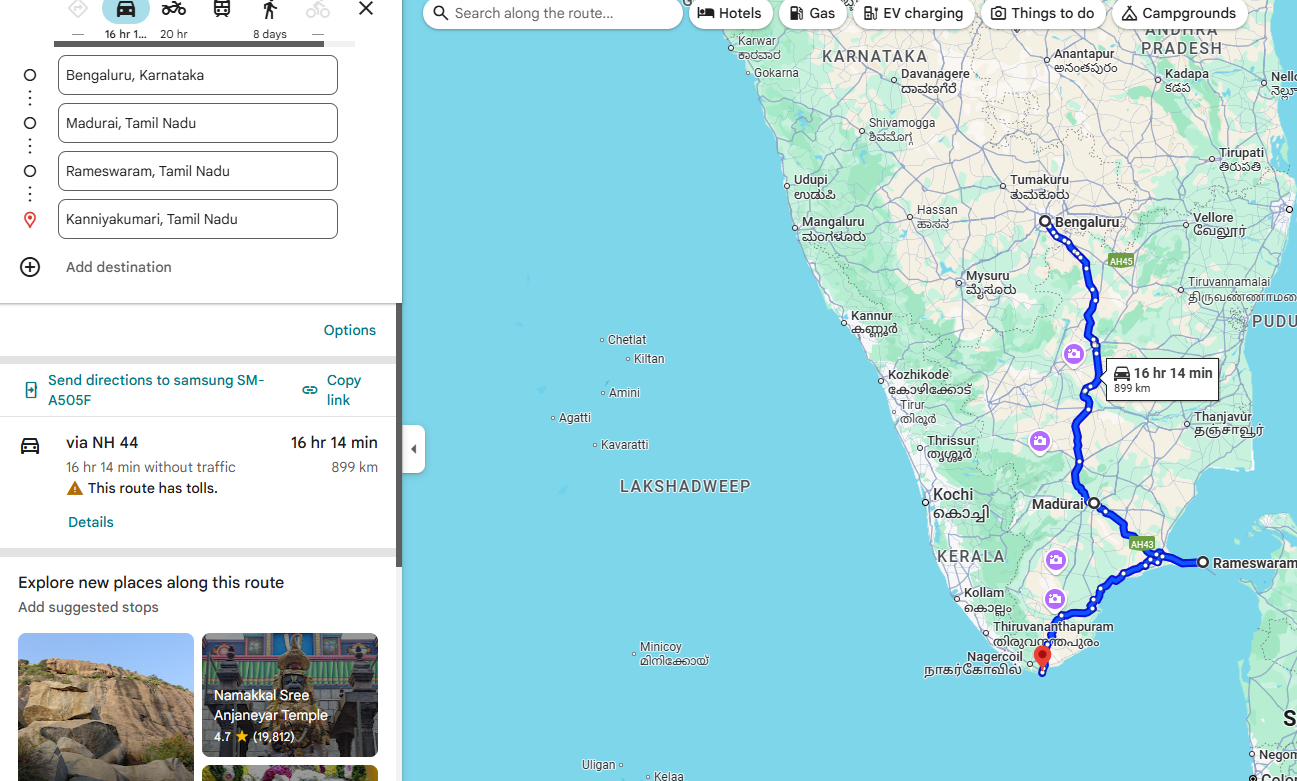Click the send-to-phone icon
This screenshot has width=1297, height=781.
point(31,390)
